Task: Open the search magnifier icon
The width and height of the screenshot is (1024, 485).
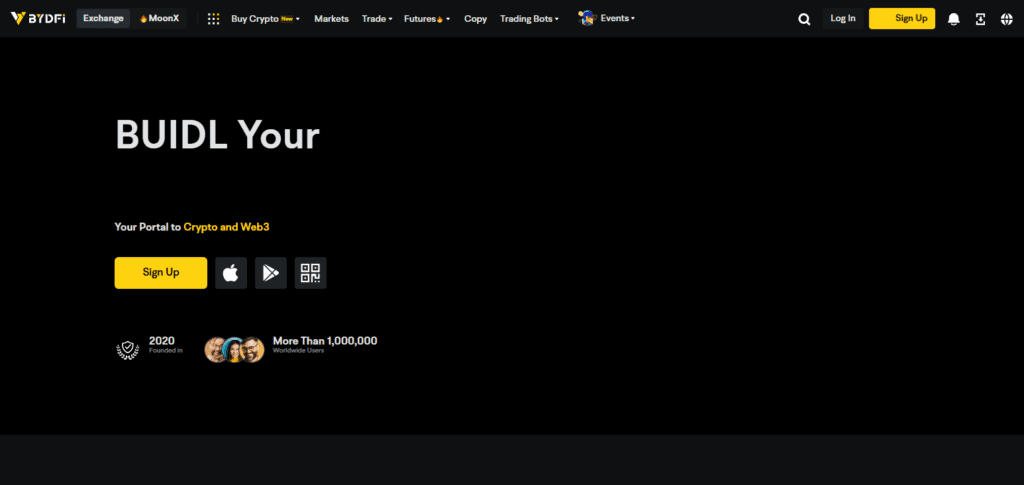Action: [804, 19]
